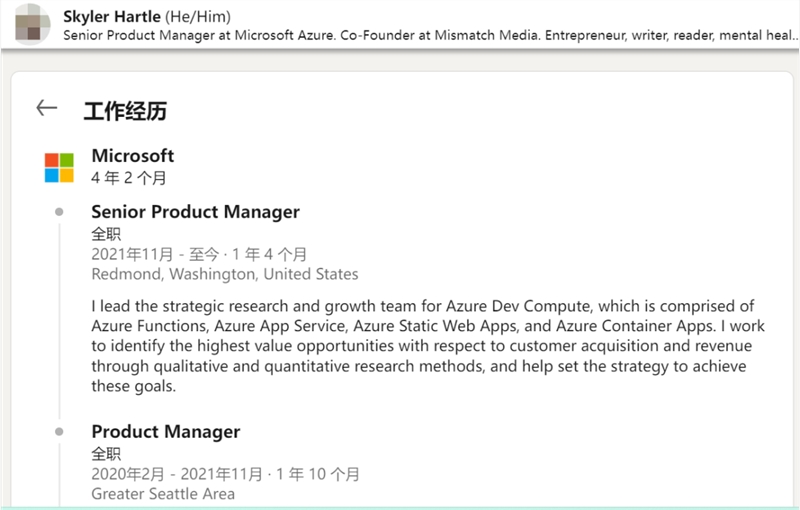Select the Senior Product Manager title
800x510 pixels.
click(x=195, y=212)
